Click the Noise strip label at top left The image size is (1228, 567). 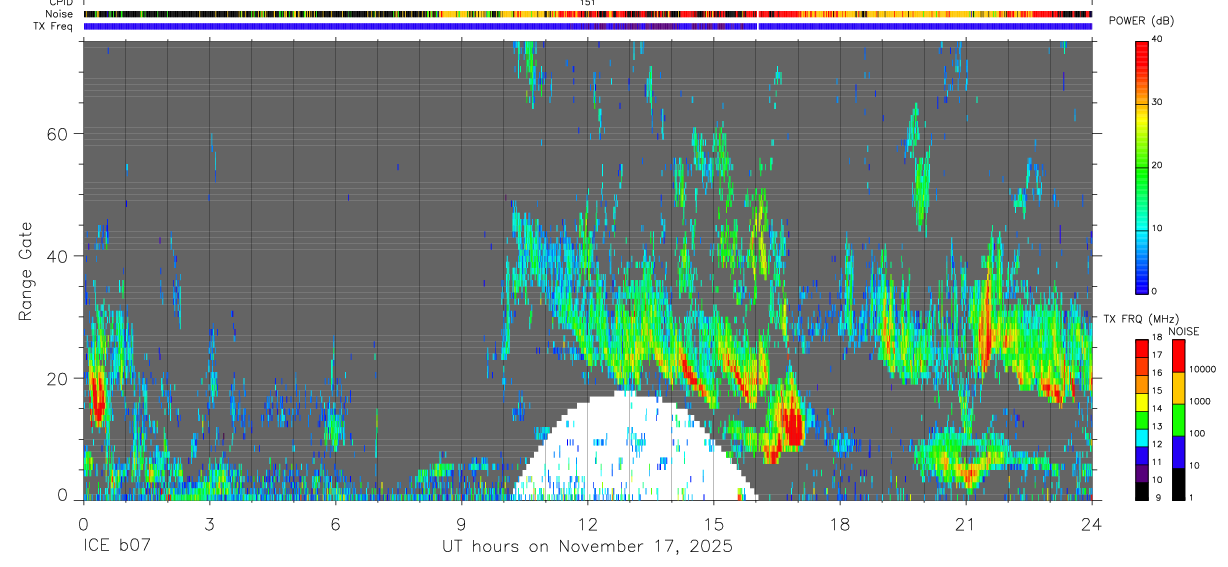pos(59,14)
